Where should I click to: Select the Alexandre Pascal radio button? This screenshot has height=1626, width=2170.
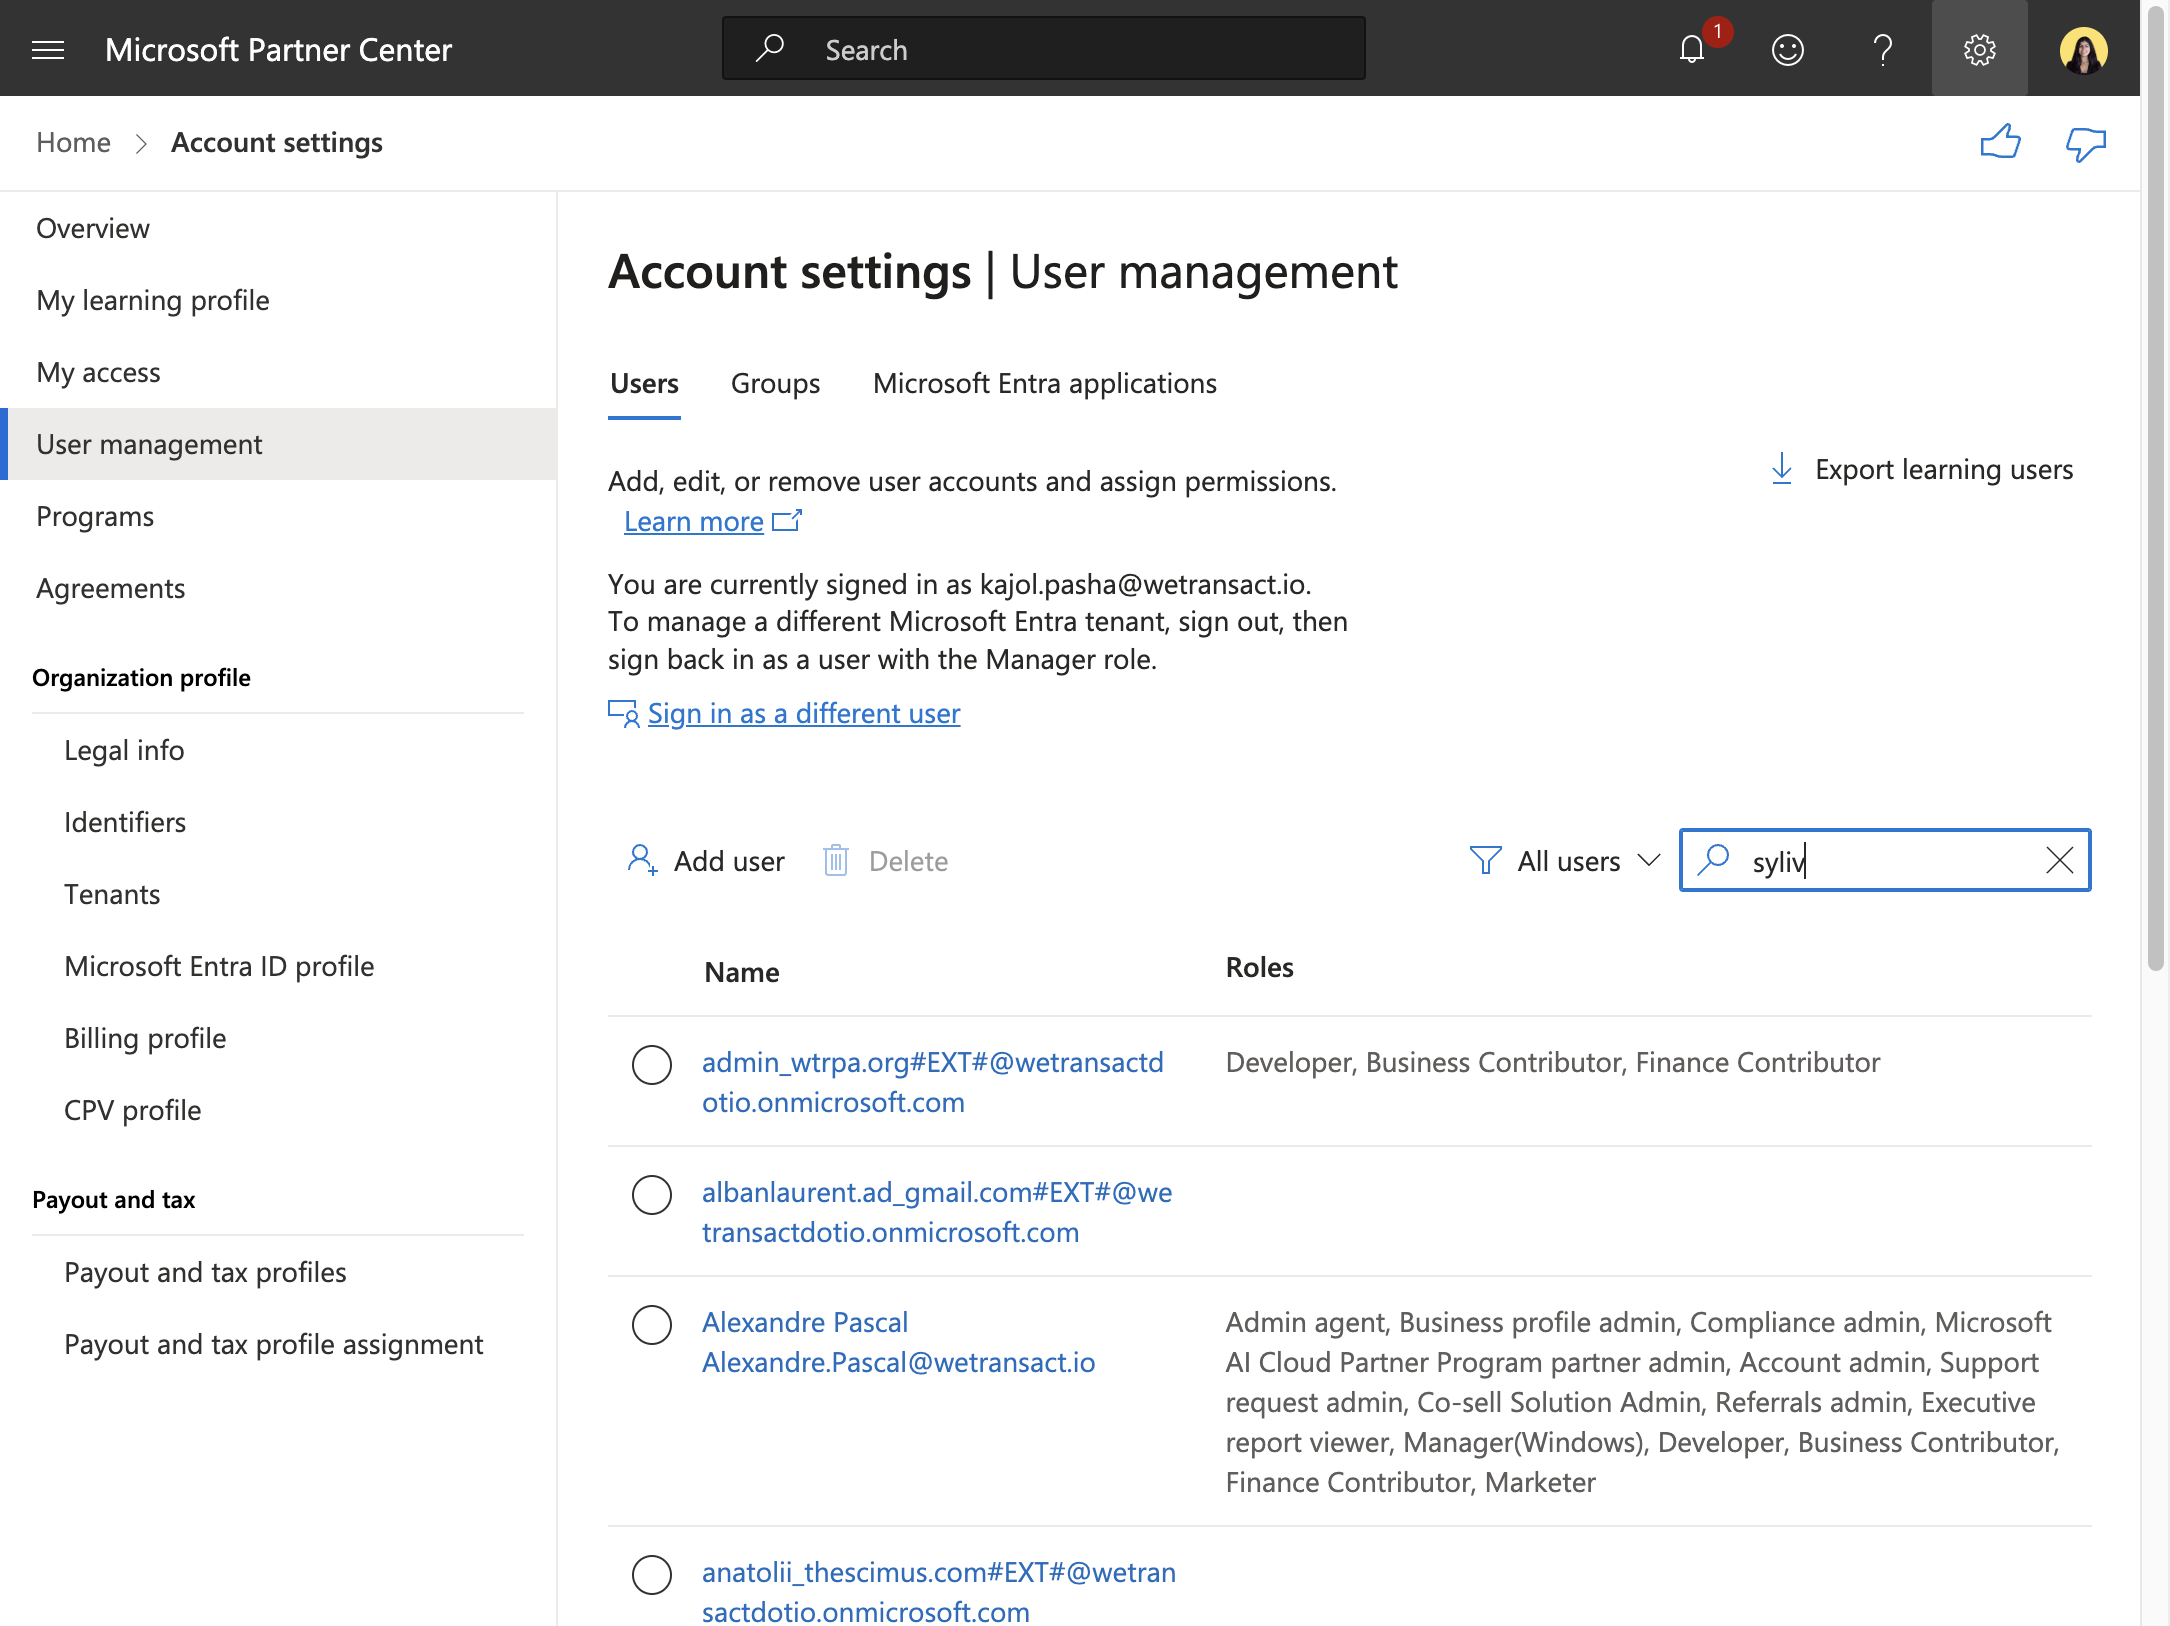[651, 1324]
